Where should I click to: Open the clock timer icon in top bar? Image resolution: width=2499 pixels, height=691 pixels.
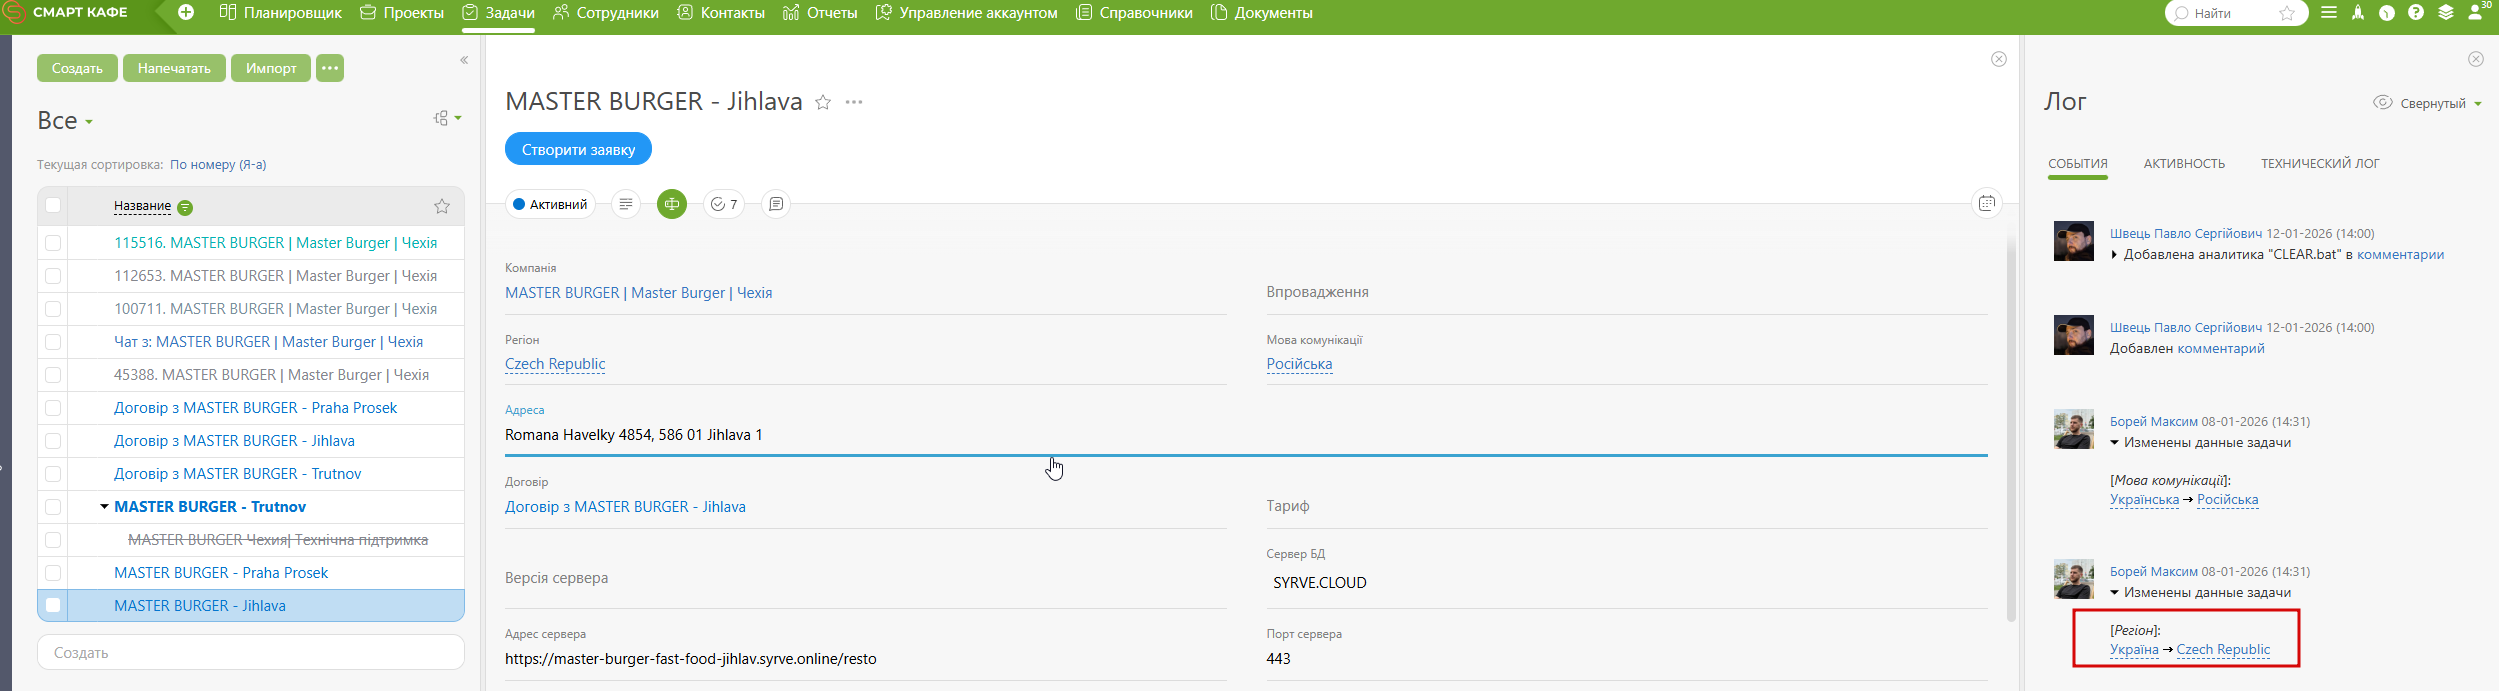tap(2387, 13)
